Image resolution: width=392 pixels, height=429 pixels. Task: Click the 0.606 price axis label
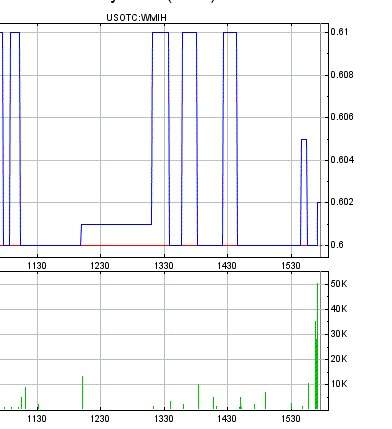click(x=342, y=117)
